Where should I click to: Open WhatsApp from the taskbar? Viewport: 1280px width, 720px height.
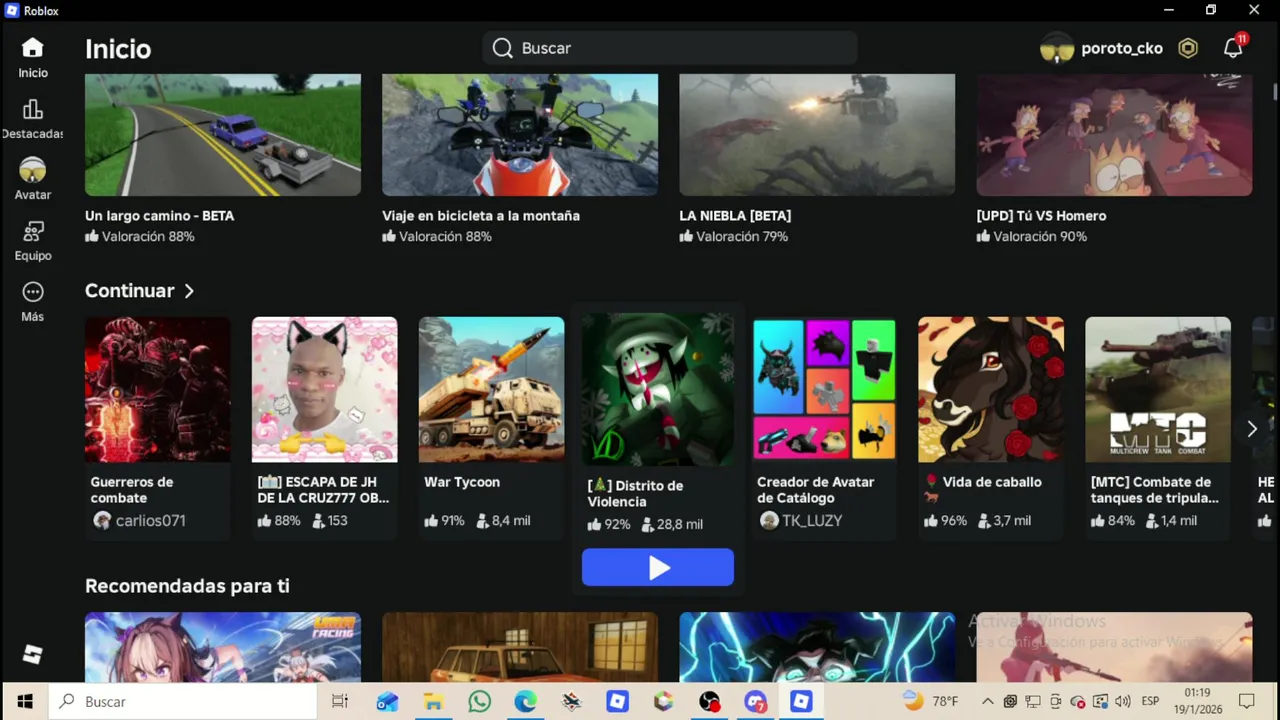point(480,701)
